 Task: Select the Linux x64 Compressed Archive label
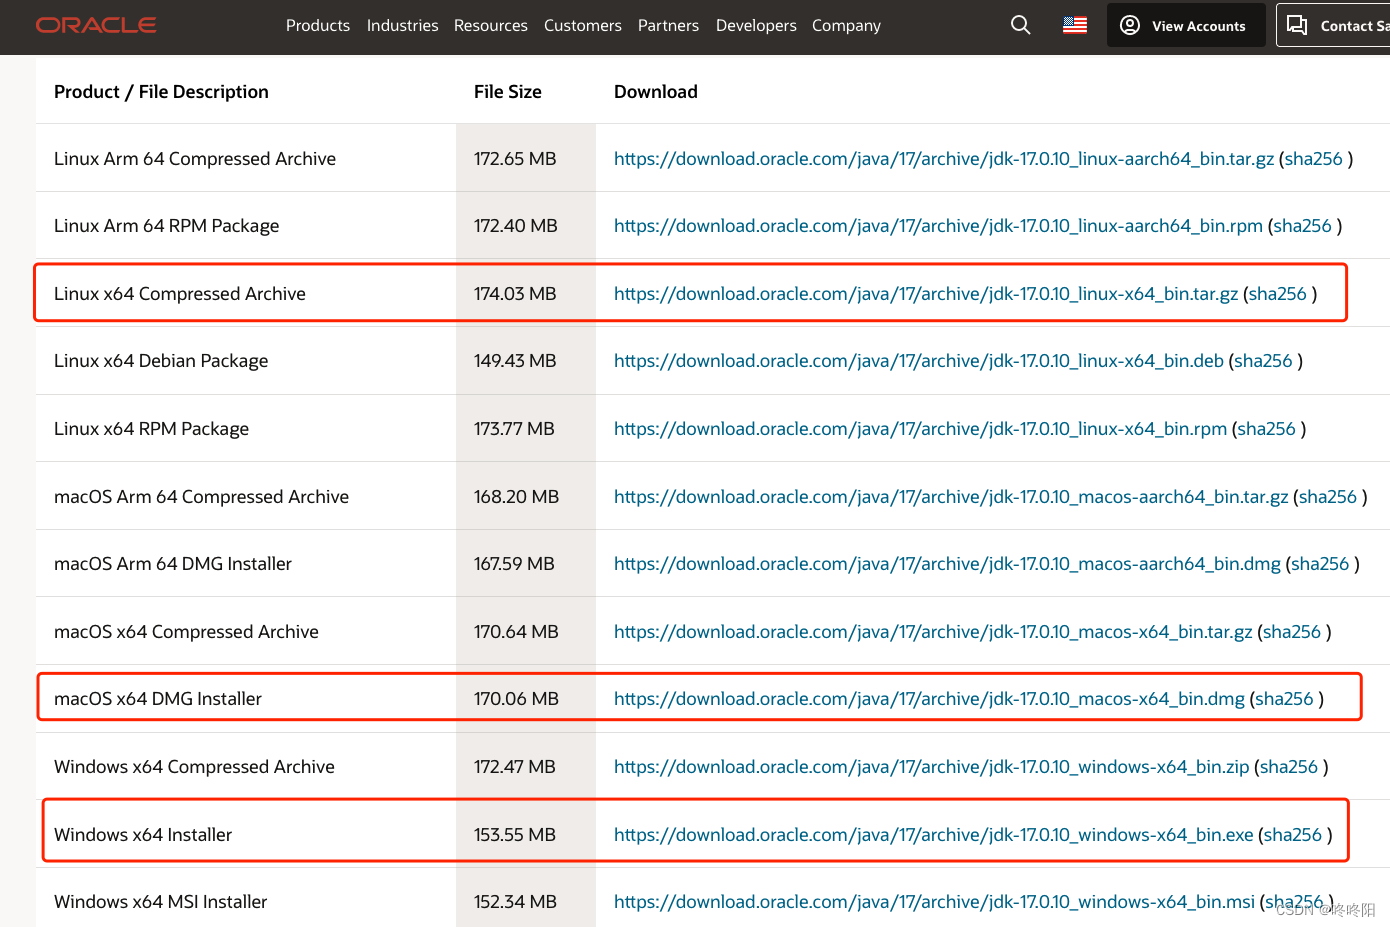click(x=180, y=294)
